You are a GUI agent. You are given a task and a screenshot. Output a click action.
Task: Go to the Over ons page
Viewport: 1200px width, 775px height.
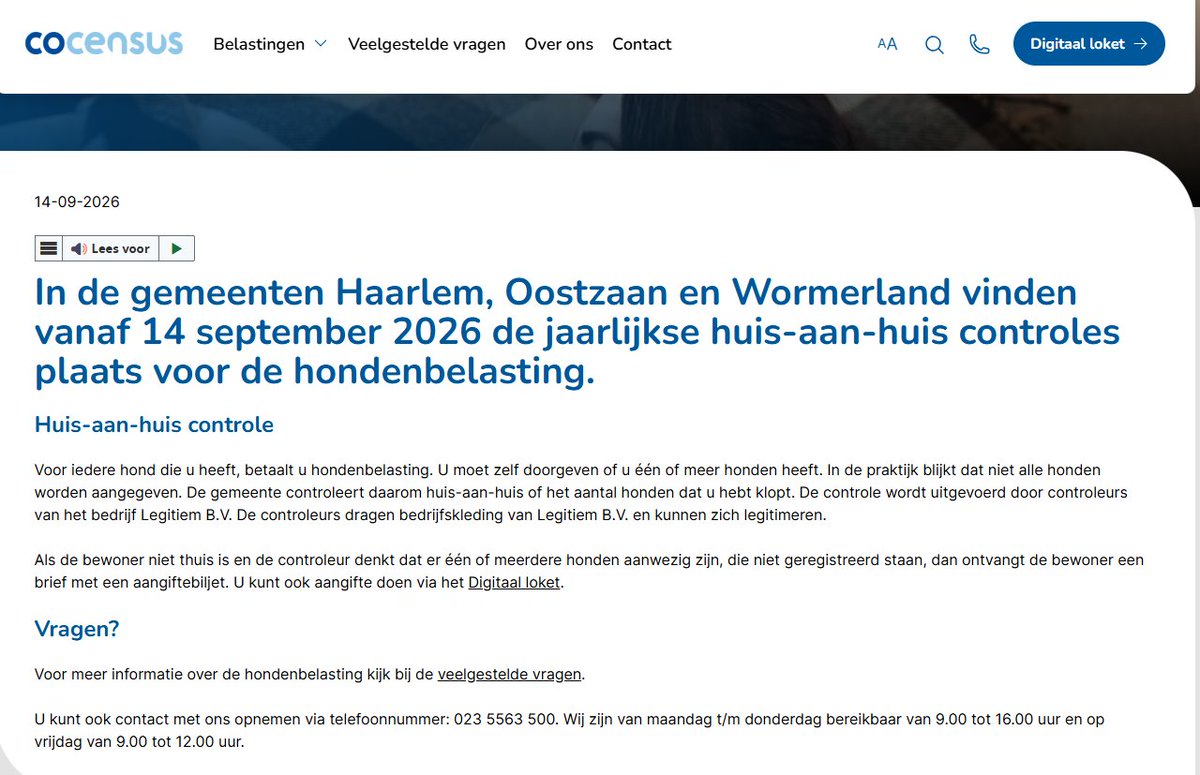coord(559,44)
